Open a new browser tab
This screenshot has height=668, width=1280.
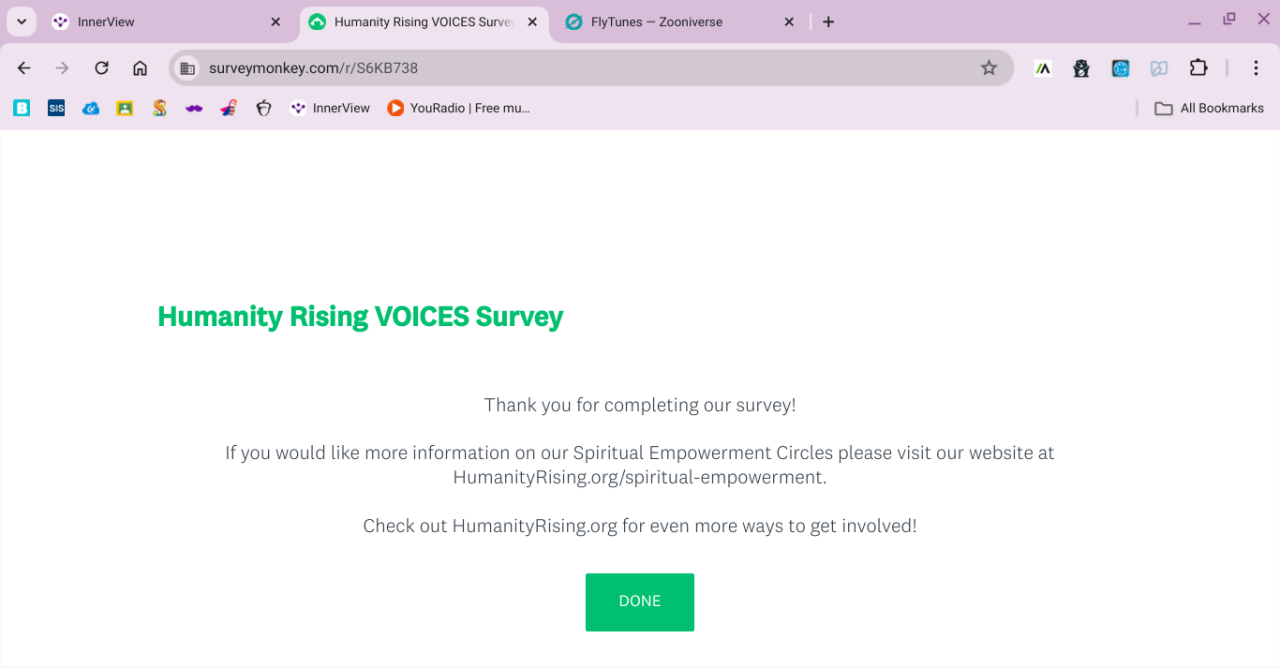tap(828, 21)
